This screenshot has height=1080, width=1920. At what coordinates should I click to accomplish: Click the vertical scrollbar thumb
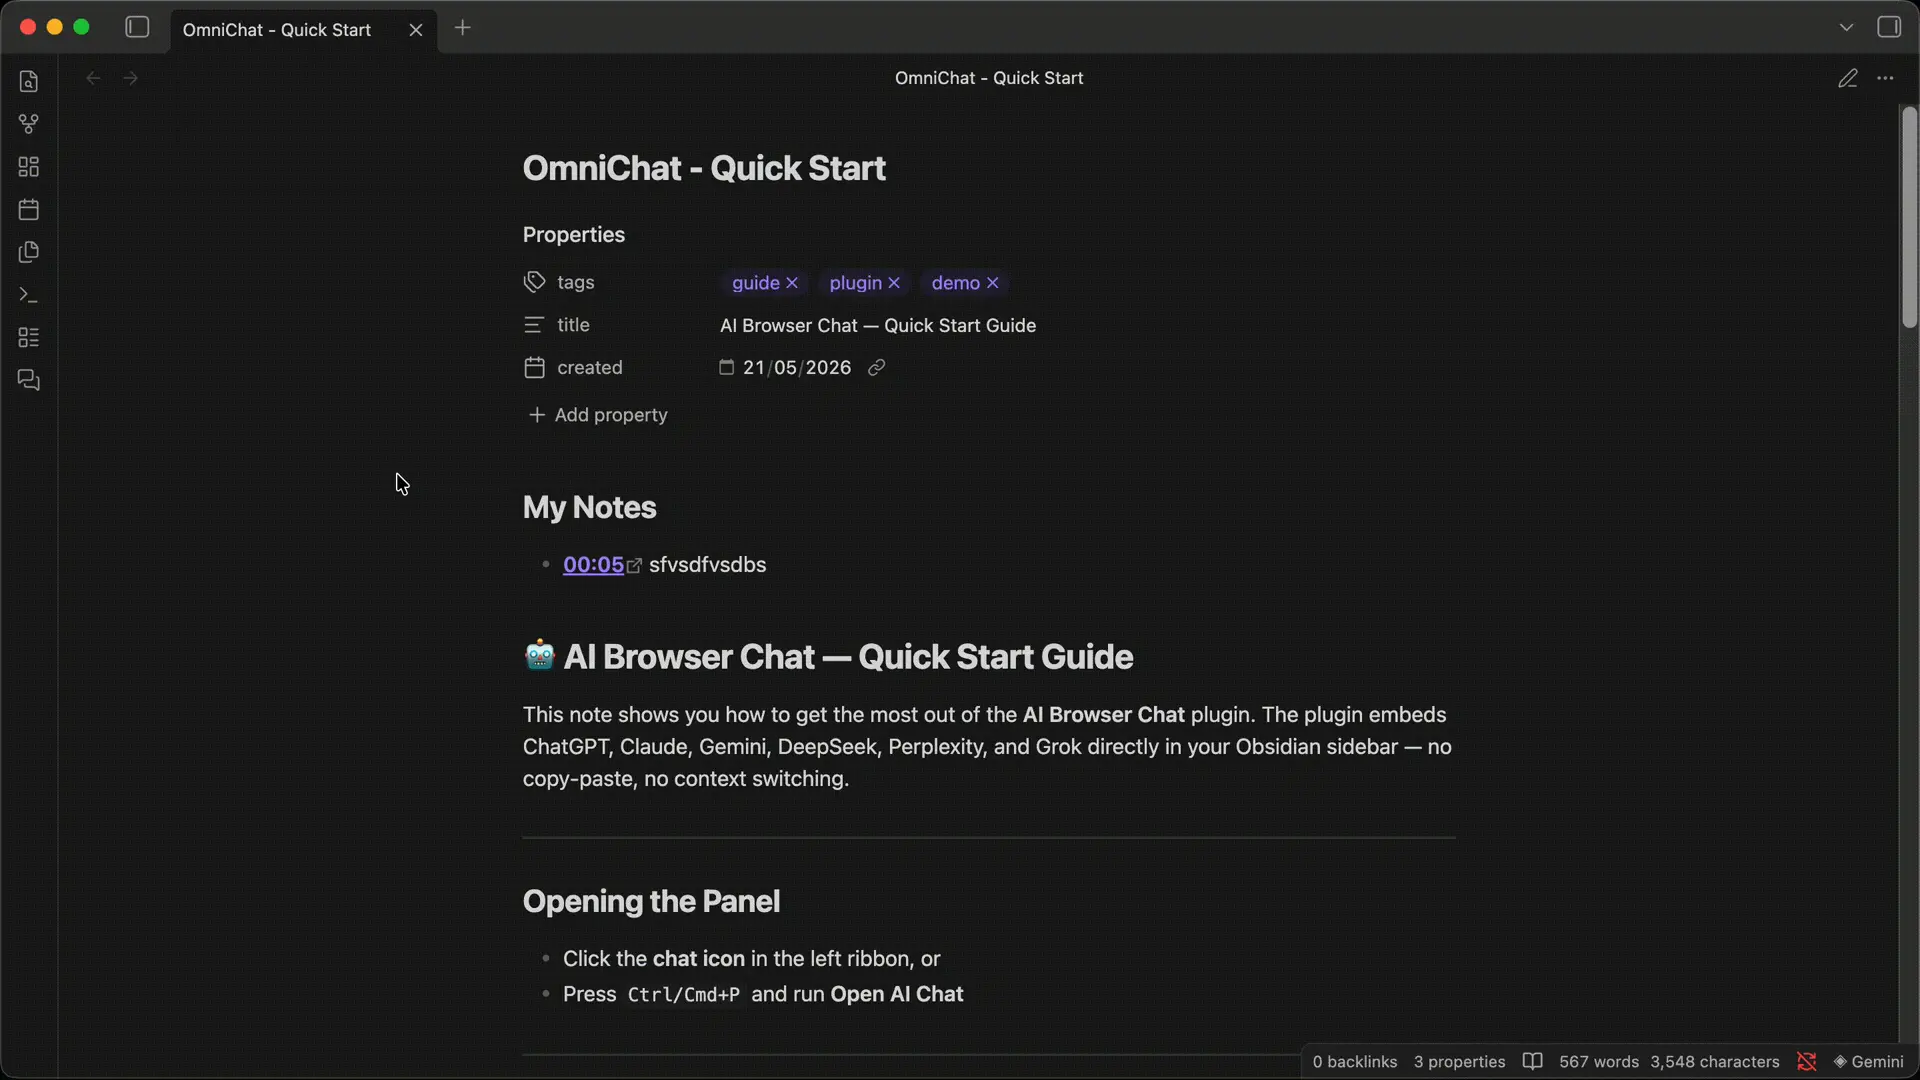(x=1909, y=218)
